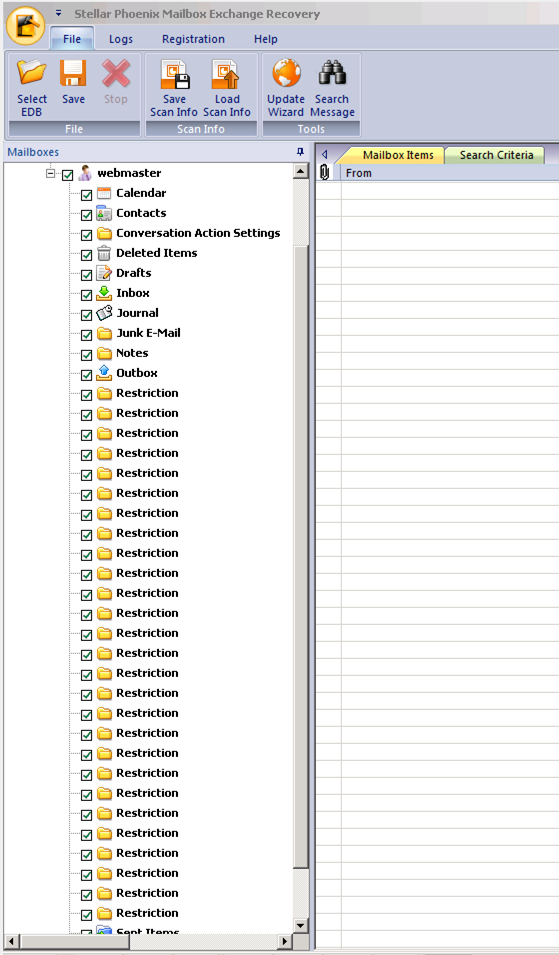Toggle the Junk E-Mail checkbox
Viewport: 559px width, 955px height.
(86, 335)
